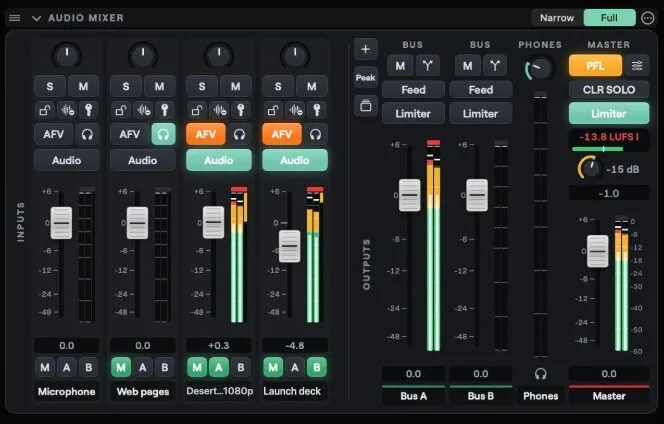Enable AFV on Web pages channel
Image resolution: width=664 pixels, height=424 pixels.
(x=130, y=134)
